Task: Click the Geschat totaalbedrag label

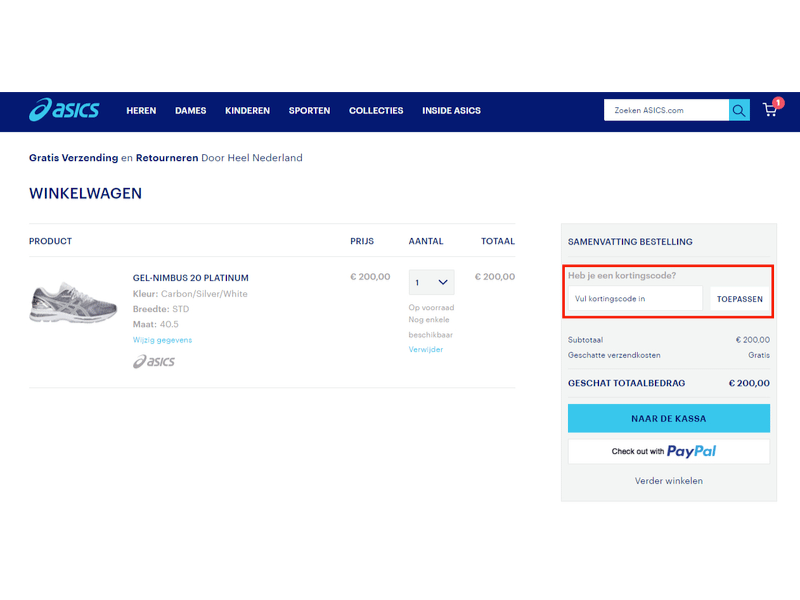Action: [627, 383]
